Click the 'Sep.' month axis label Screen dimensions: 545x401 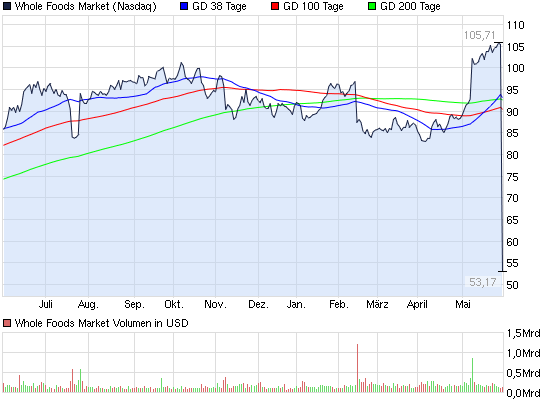tap(134, 305)
